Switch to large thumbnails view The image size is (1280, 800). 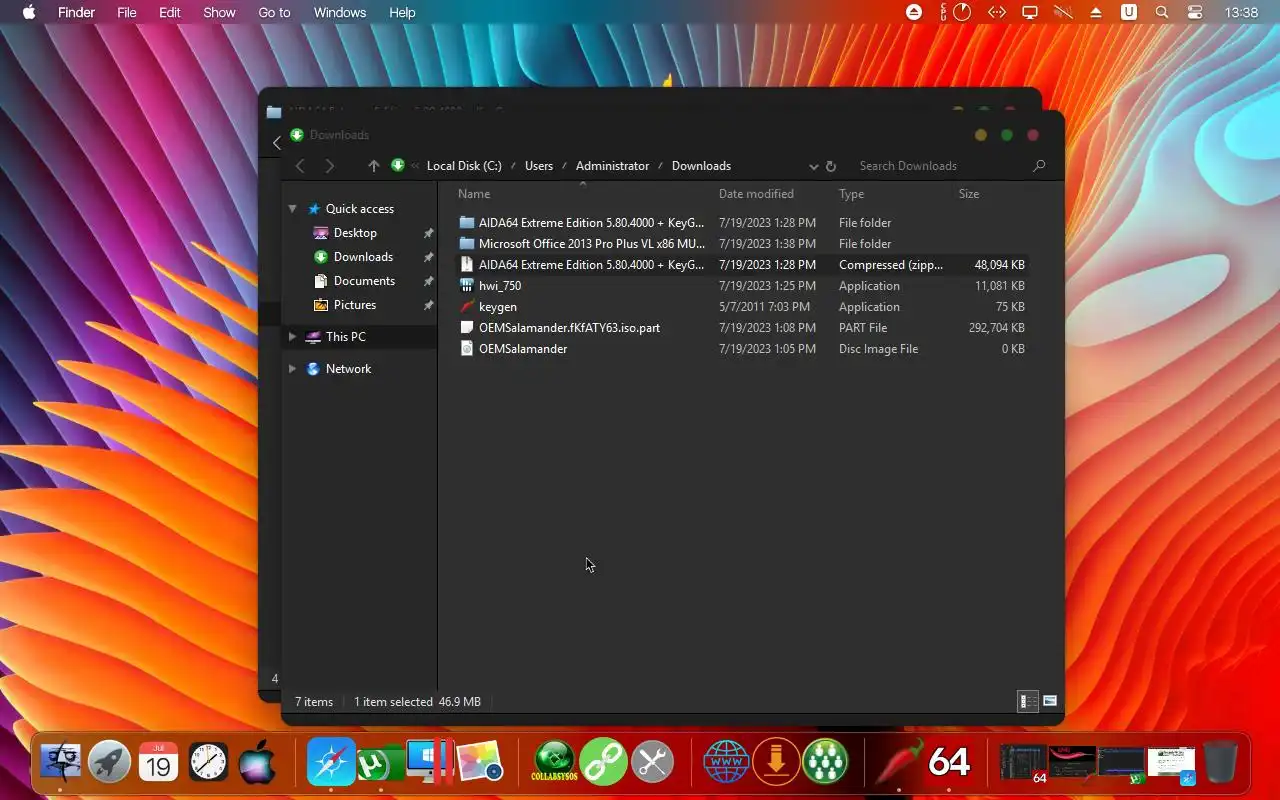[x=1050, y=701]
